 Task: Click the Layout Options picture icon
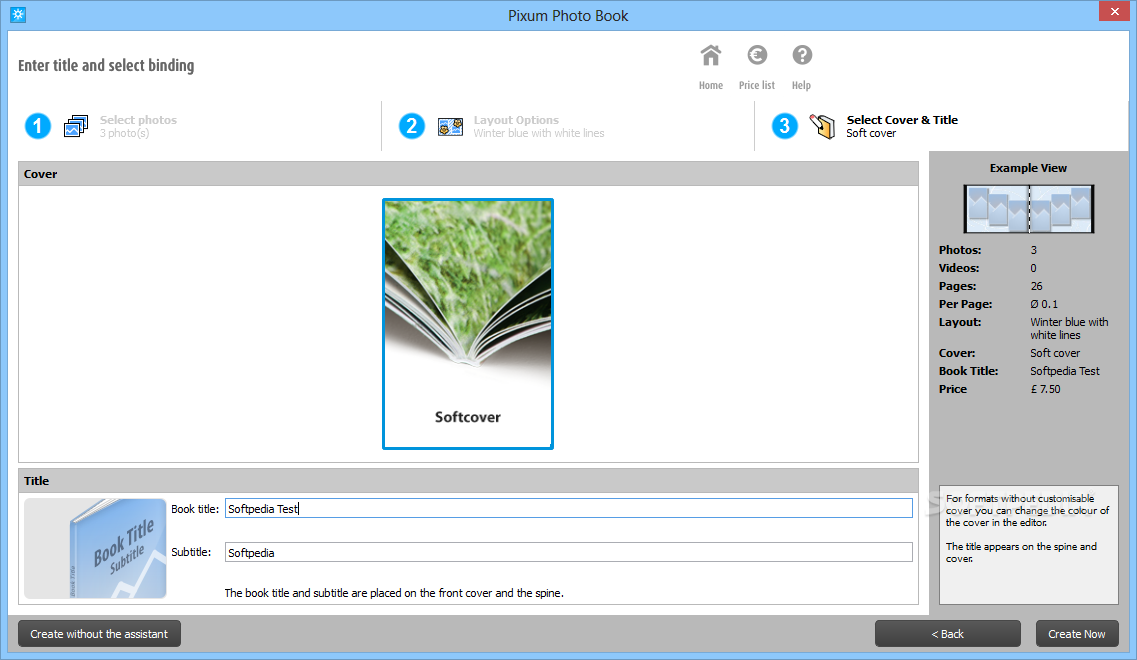[x=450, y=127]
